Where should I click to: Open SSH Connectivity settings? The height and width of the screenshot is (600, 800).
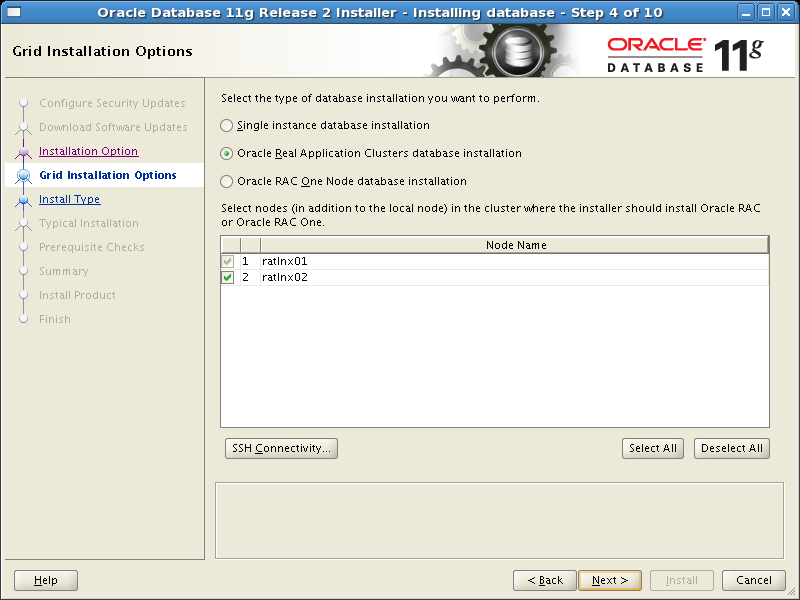[x=281, y=448]
